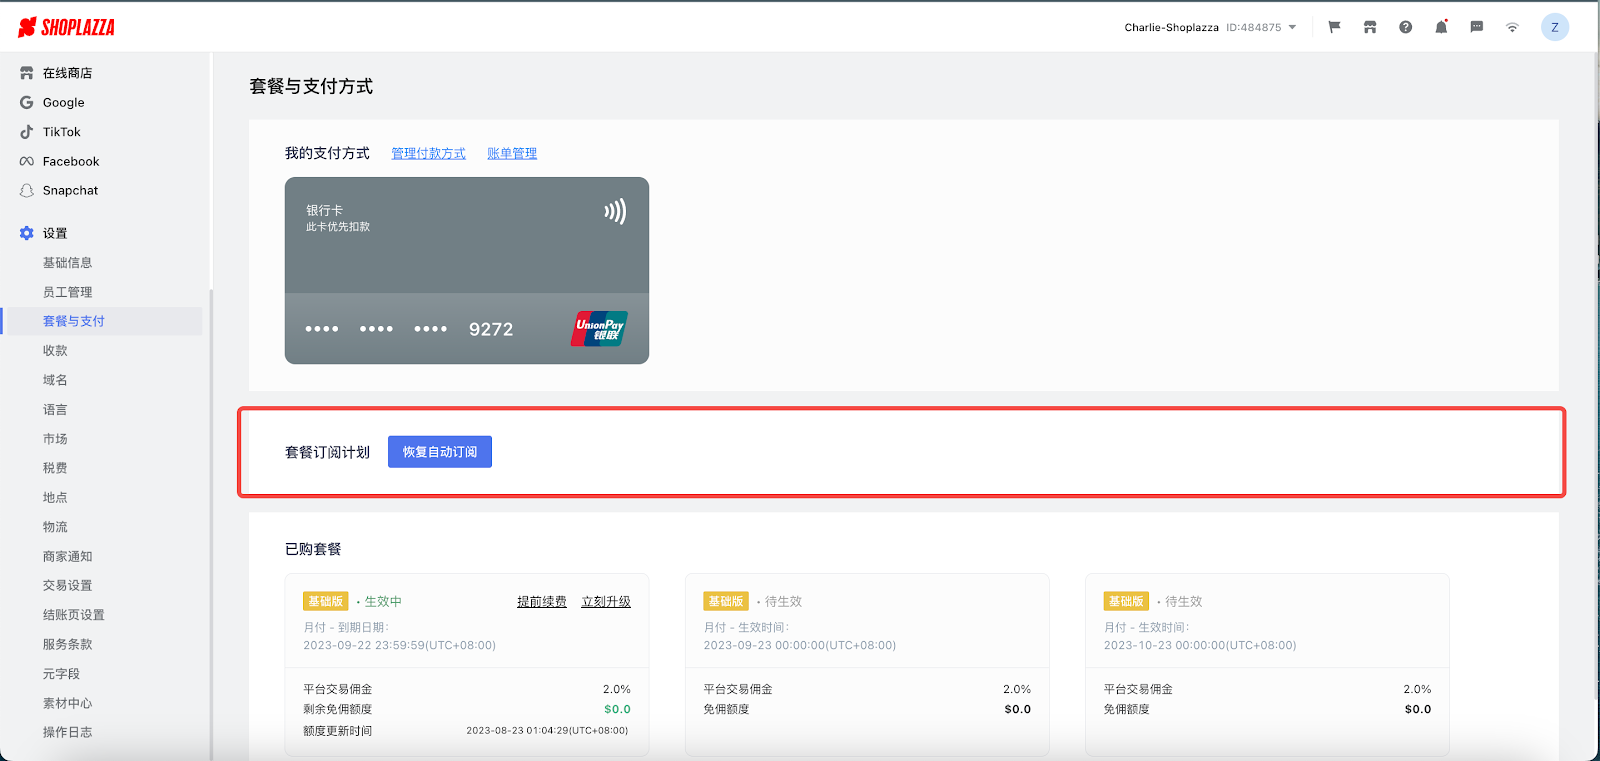
Task: Click the sidebar vertical scrollbar
Action: click(211, 525)
